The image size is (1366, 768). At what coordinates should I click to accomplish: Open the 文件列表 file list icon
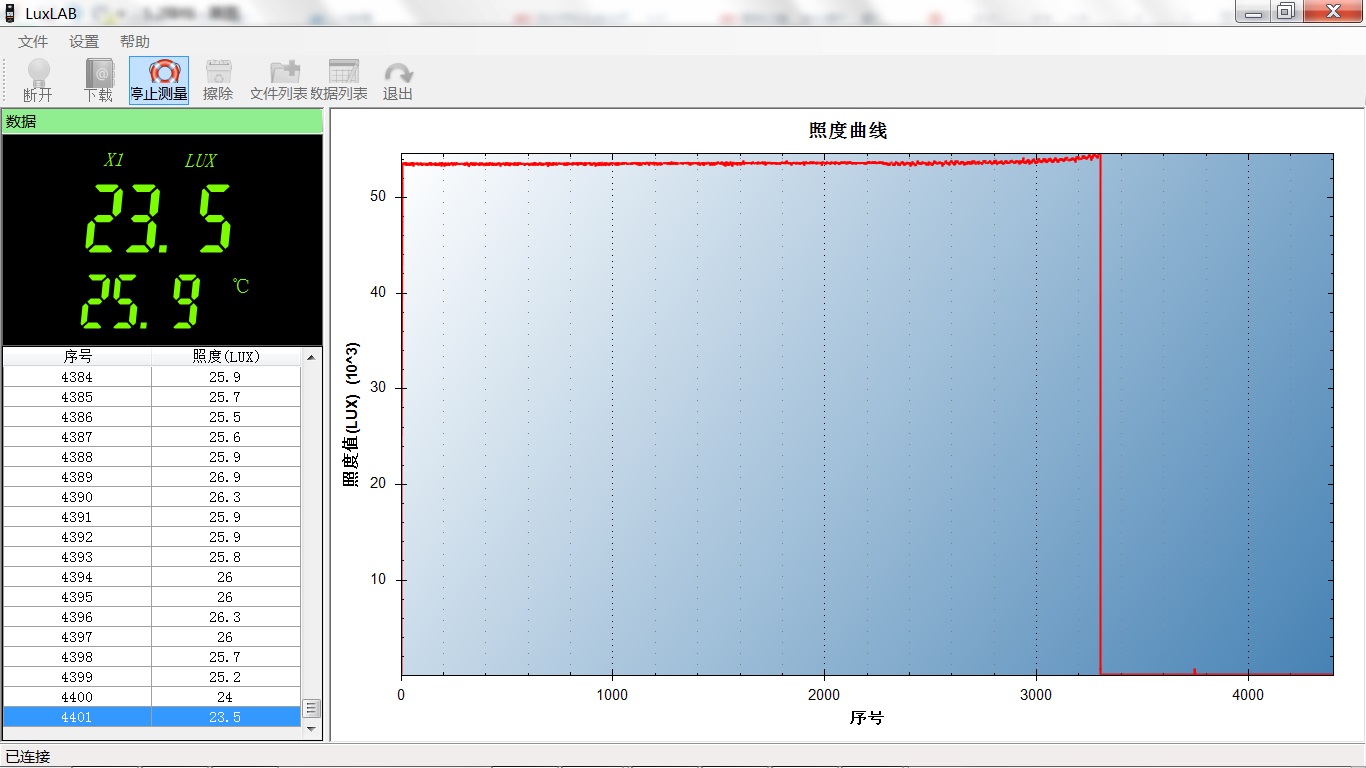[279, 80]
